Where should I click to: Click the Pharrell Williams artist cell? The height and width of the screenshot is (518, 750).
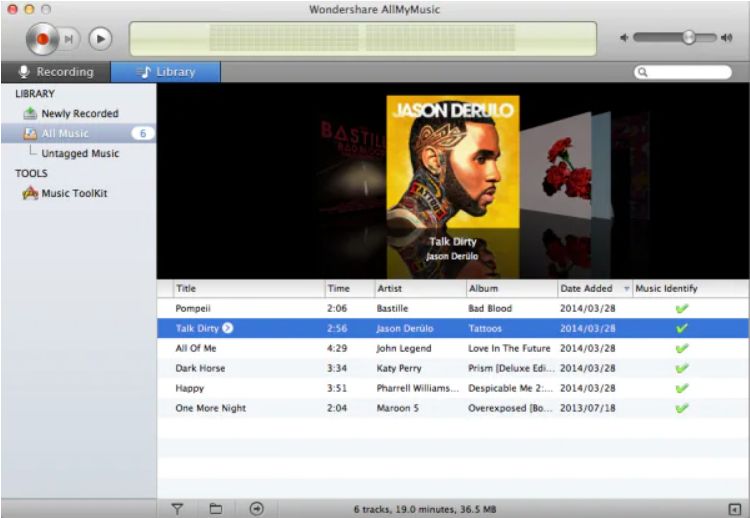click(x=418, y=388)
